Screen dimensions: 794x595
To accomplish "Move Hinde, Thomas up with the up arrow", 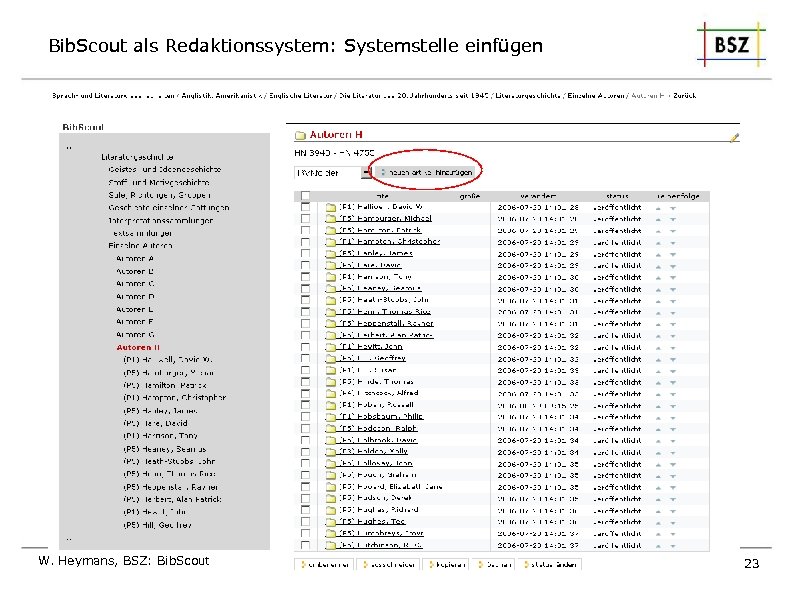I will point(658,382).
